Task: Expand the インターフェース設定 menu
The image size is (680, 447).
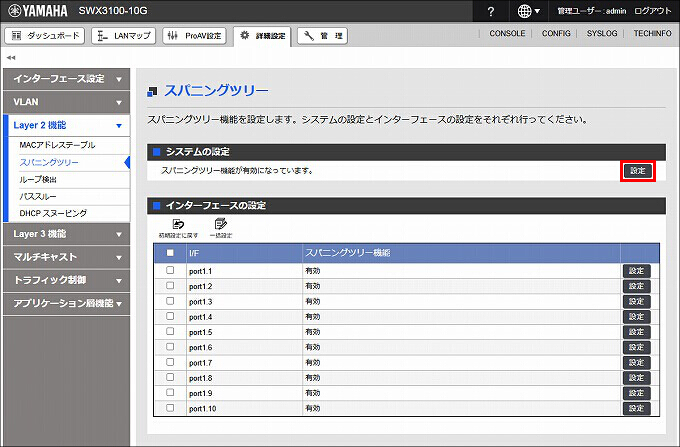Action: point(66,78)
